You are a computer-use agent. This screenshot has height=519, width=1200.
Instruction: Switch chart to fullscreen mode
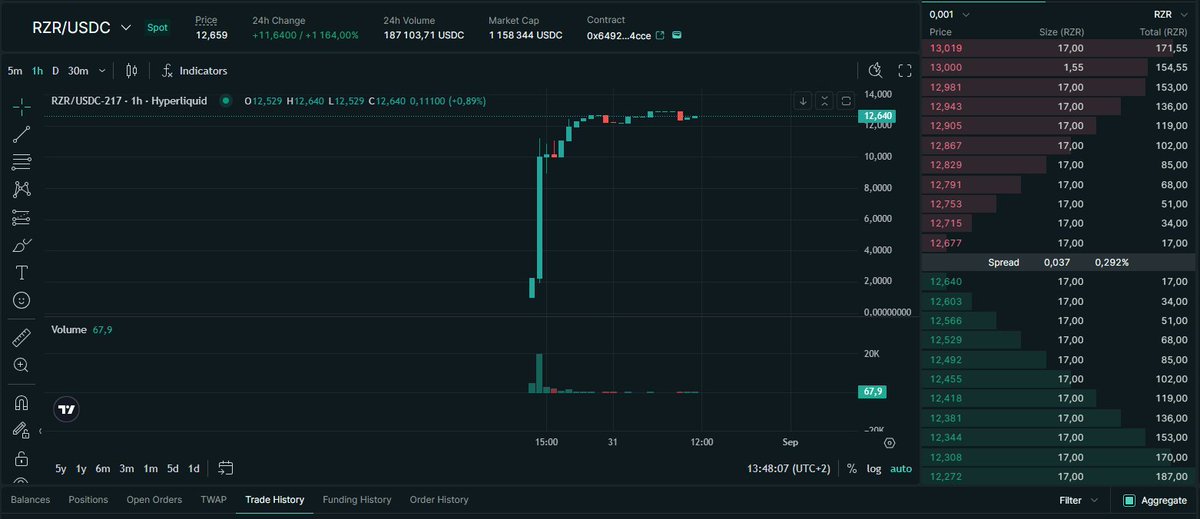905,70
